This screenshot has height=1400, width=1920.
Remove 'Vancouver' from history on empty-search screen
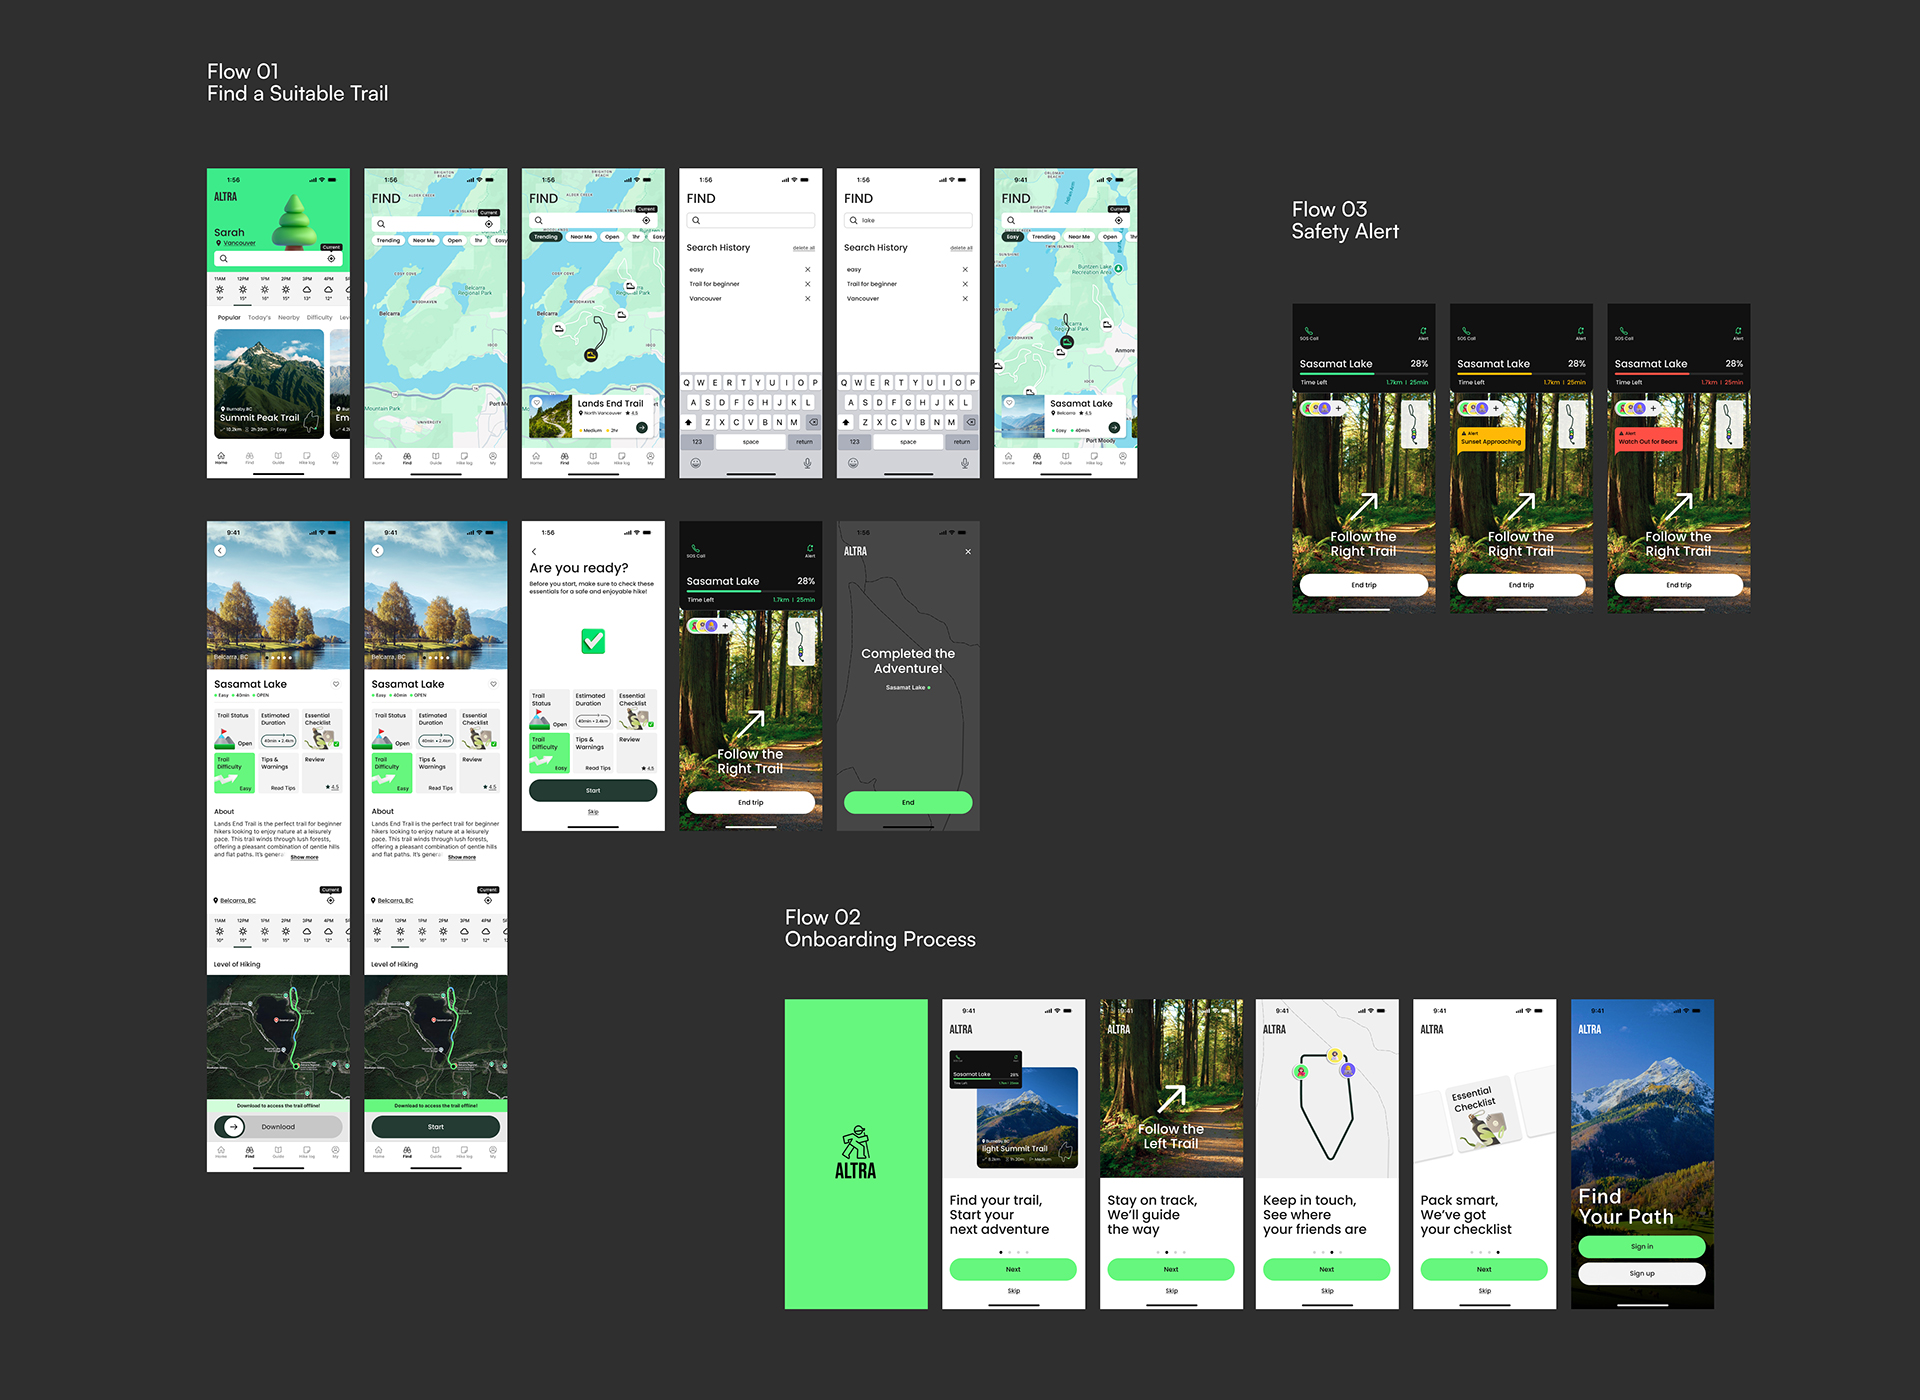(807, 299)
